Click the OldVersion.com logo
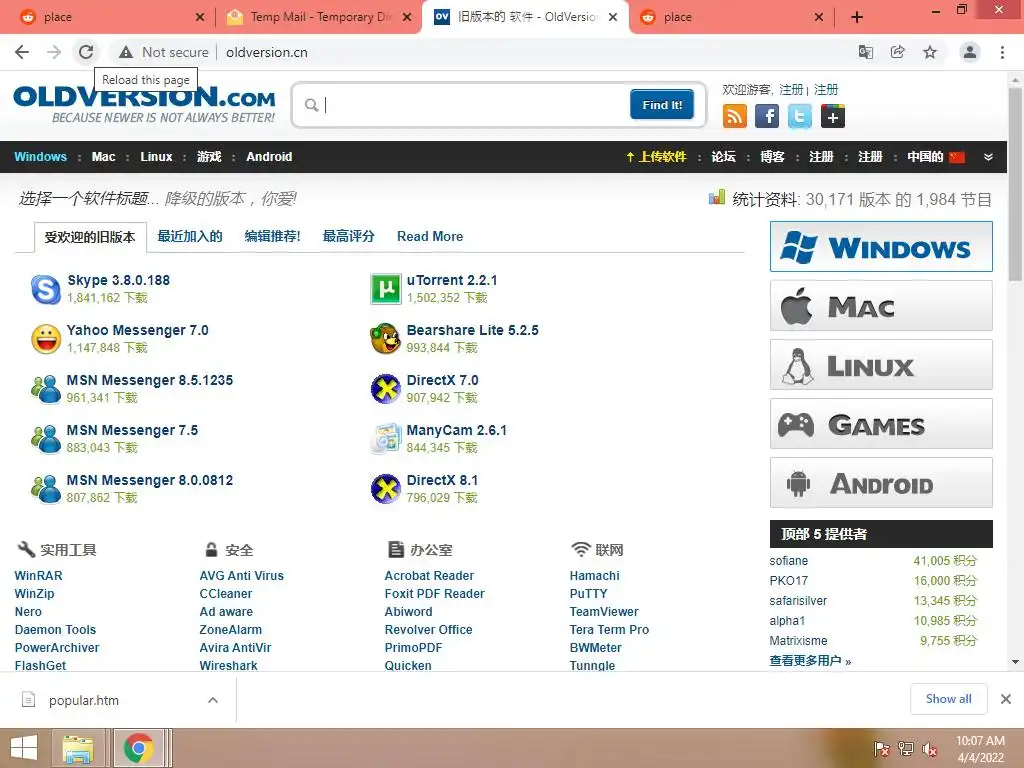This screenshot has width=1024, height=768. coord(144,104)
